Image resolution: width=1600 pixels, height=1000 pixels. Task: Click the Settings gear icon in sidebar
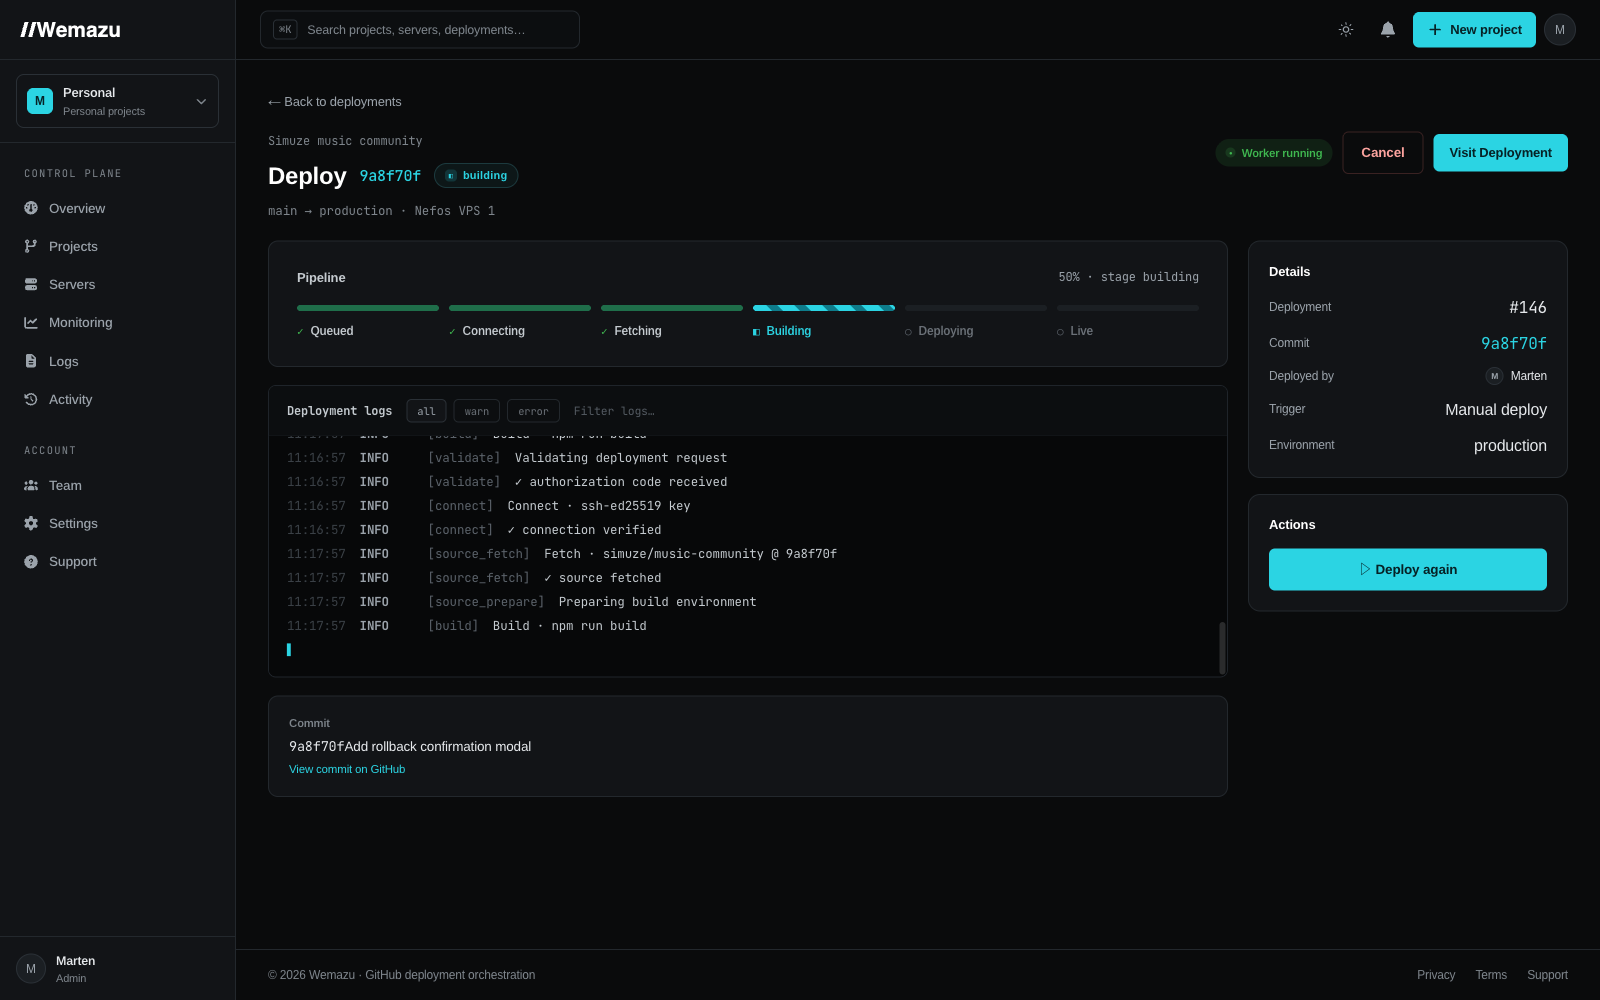[x=31, y=523]
